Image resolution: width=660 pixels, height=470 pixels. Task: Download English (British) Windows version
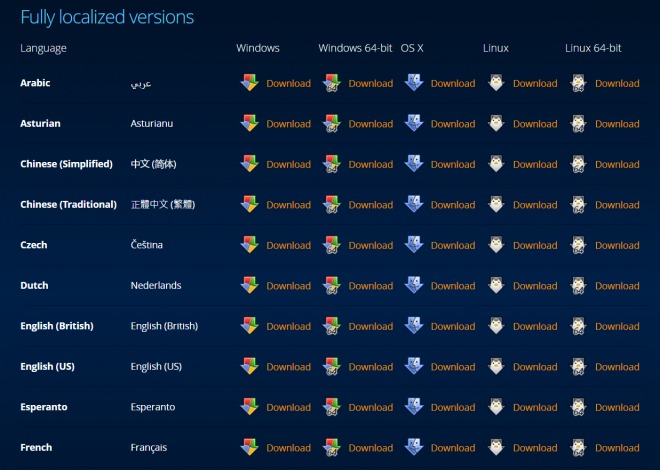288,326
